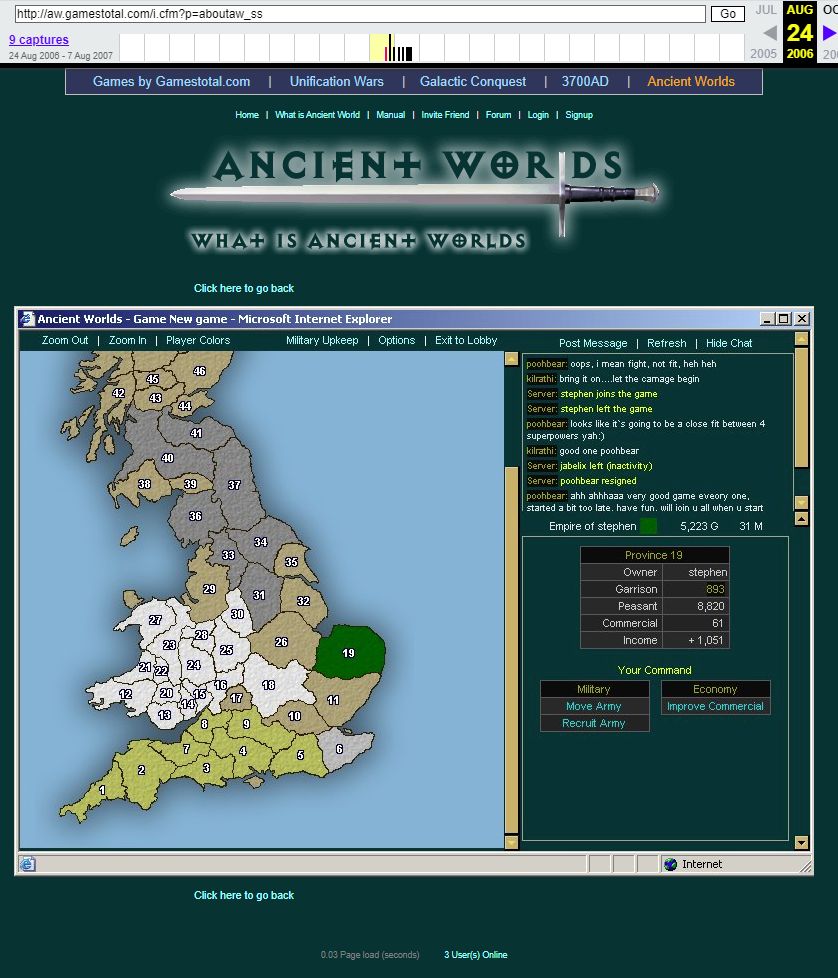Image resolution: width=838 pixels, height=978 pixels.
Task: Open the Forum navigation link
Action: coord(498,115)
